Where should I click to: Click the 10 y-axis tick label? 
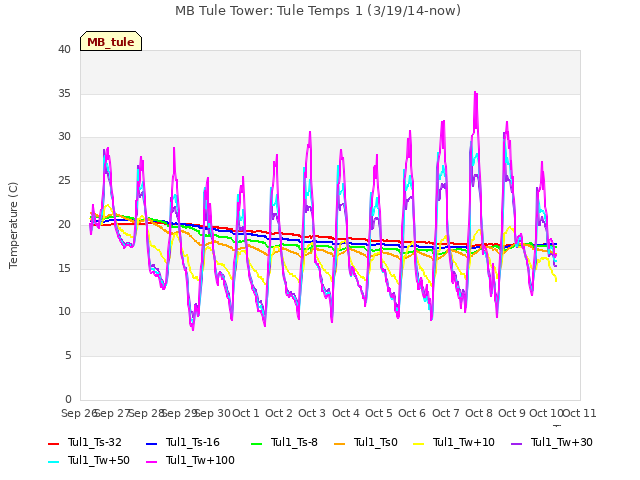pyautogui.click(x=64, y=312)
